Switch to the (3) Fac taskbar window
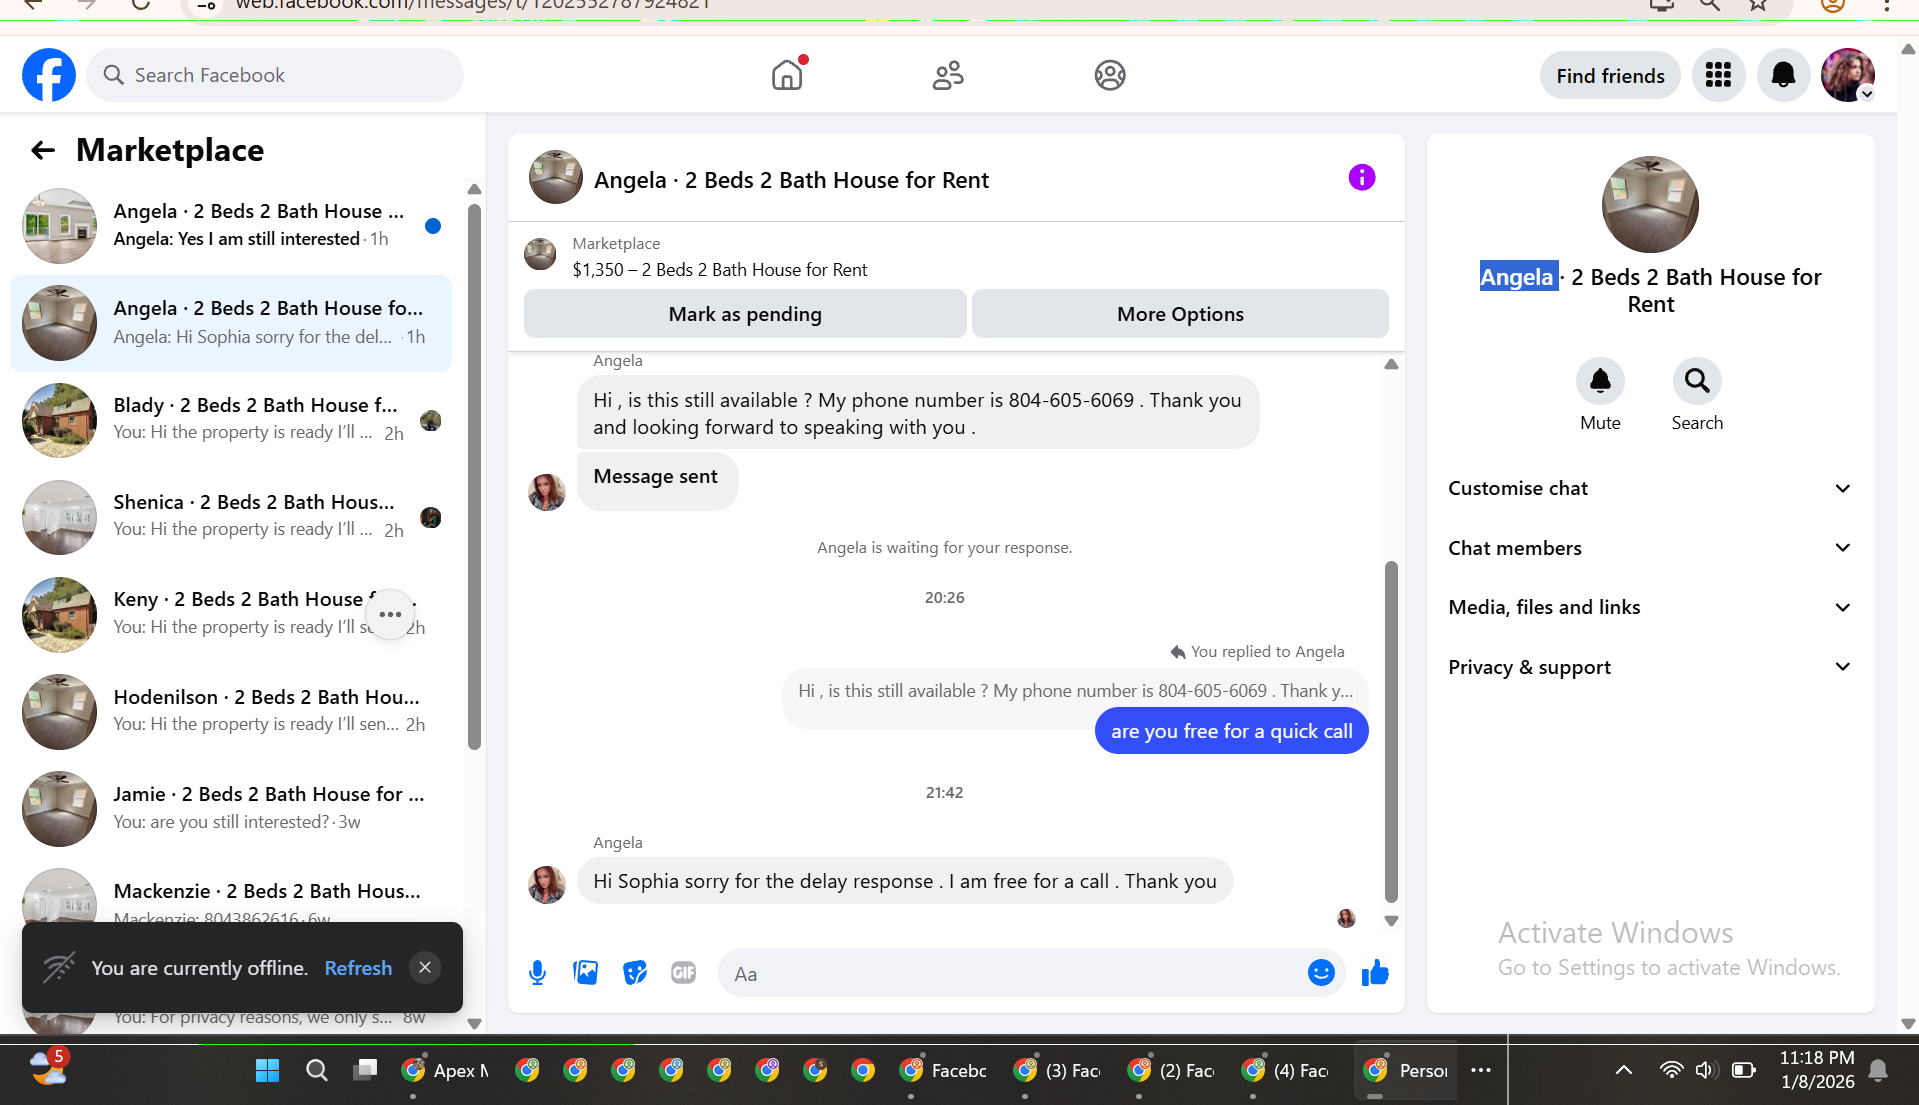The width and height of the screenshot is (1919, 1105). pyautogui.click(x=1058, y=1070)
